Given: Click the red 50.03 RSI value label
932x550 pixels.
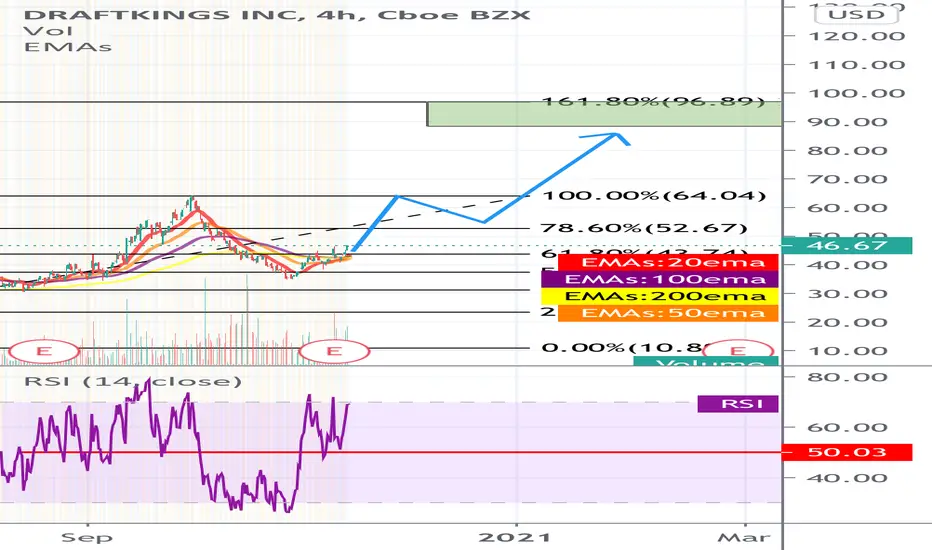Looking at the screenshot, I should [847, 452].
